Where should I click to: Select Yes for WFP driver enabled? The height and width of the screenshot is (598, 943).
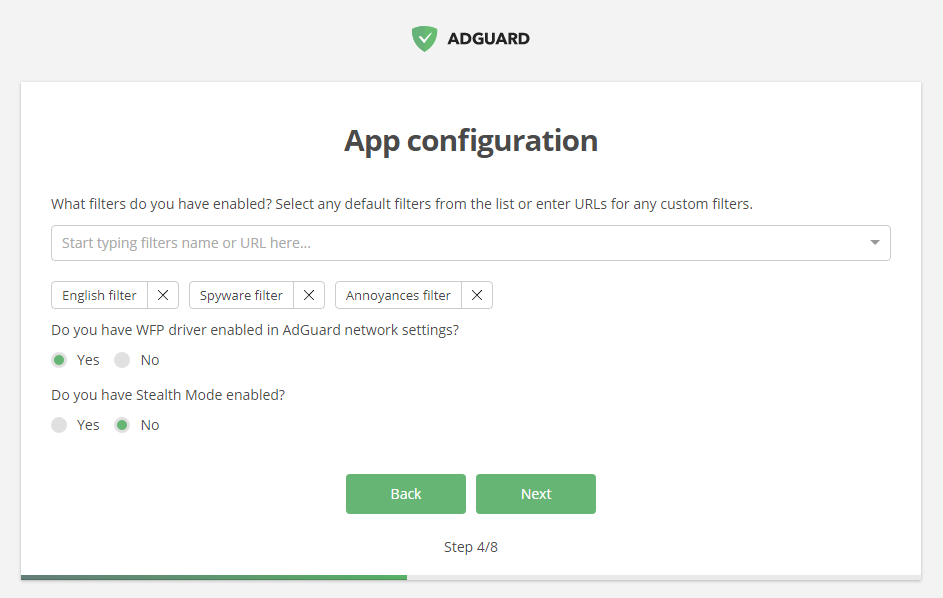click(x=60, y=360)
